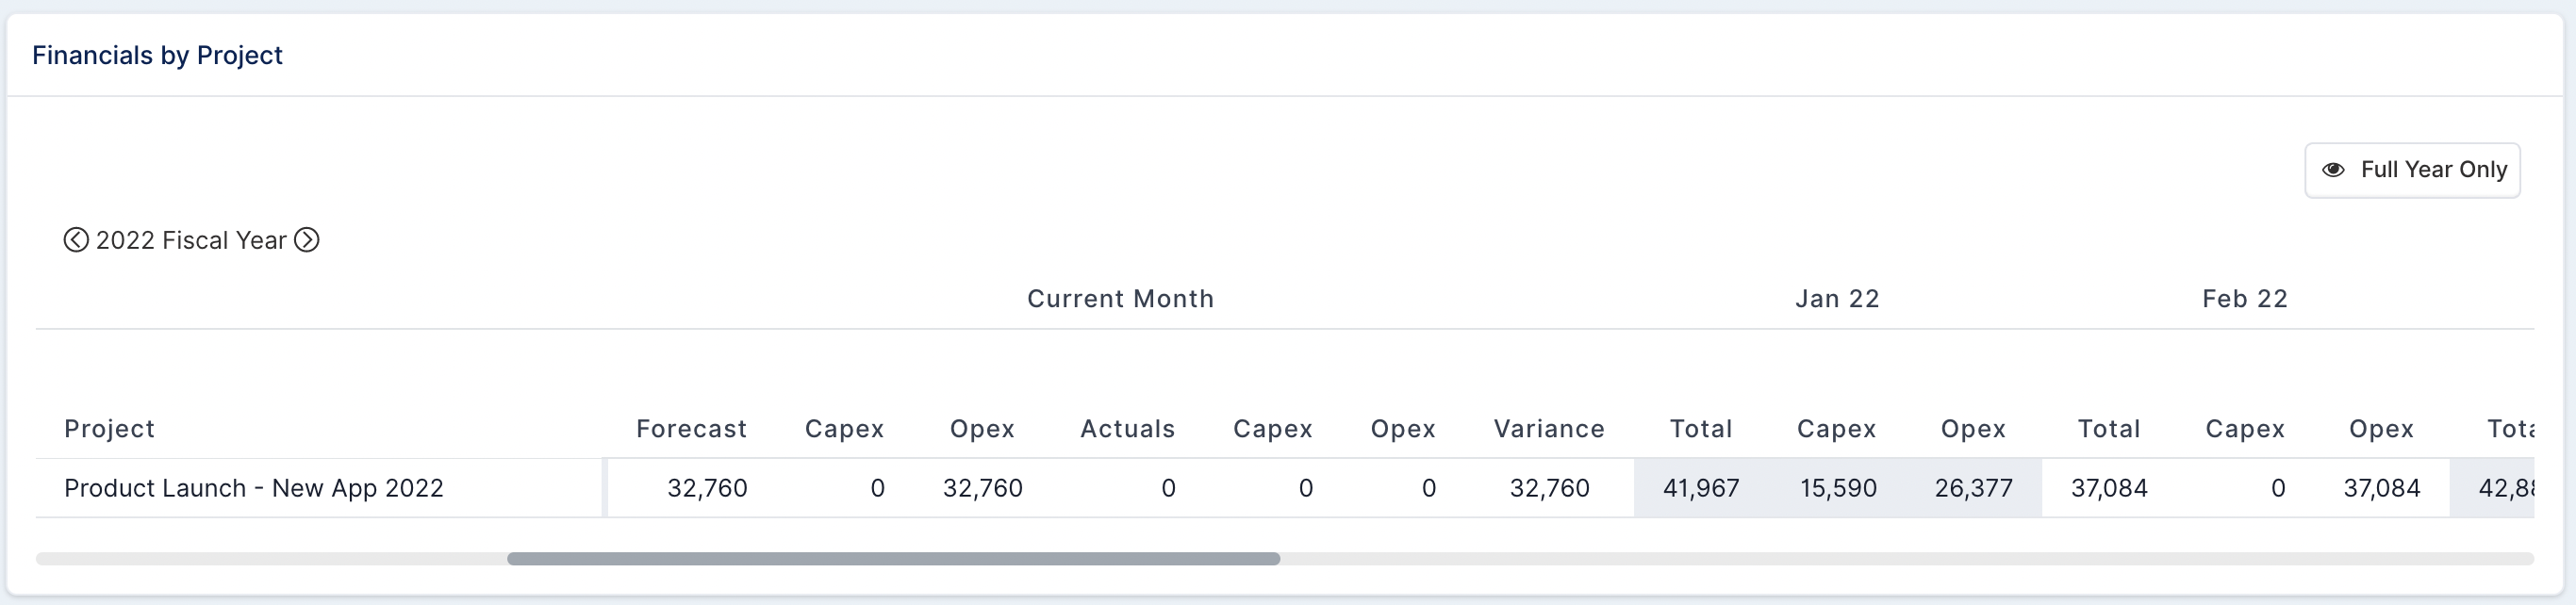Click the Financials by Project title
Viewport: 2576px width, 605px height.
pyautogui.click(x=157, y=55)
